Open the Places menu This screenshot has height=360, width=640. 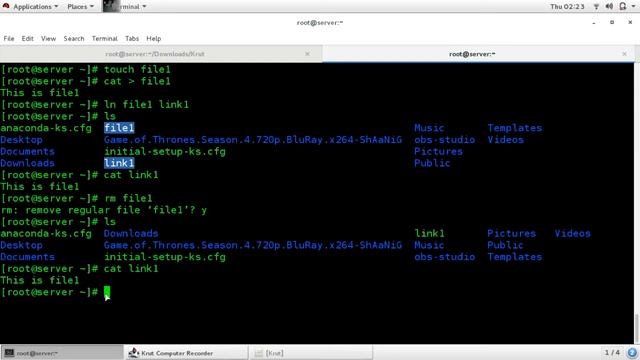click(80, 7)
